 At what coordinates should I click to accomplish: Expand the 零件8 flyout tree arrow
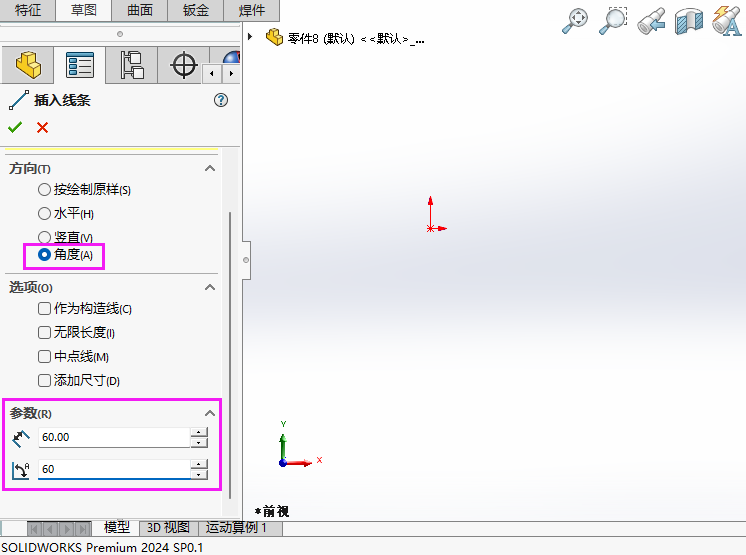click(x=250, y=37)
